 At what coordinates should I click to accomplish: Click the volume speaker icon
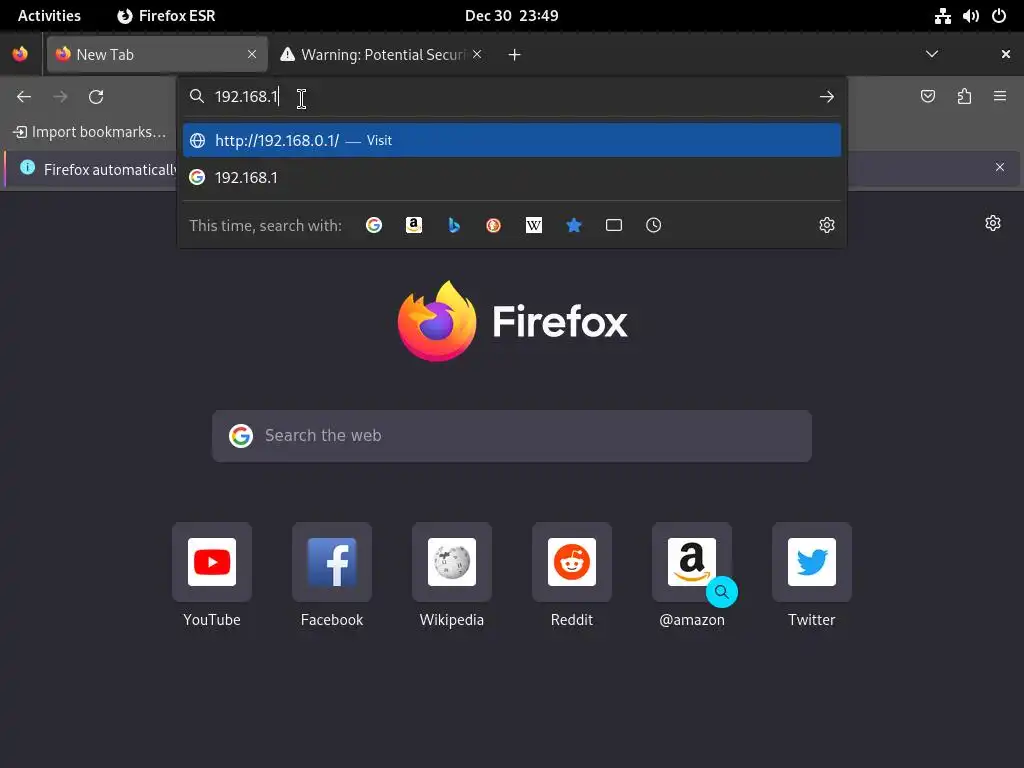tap(971, 16)
